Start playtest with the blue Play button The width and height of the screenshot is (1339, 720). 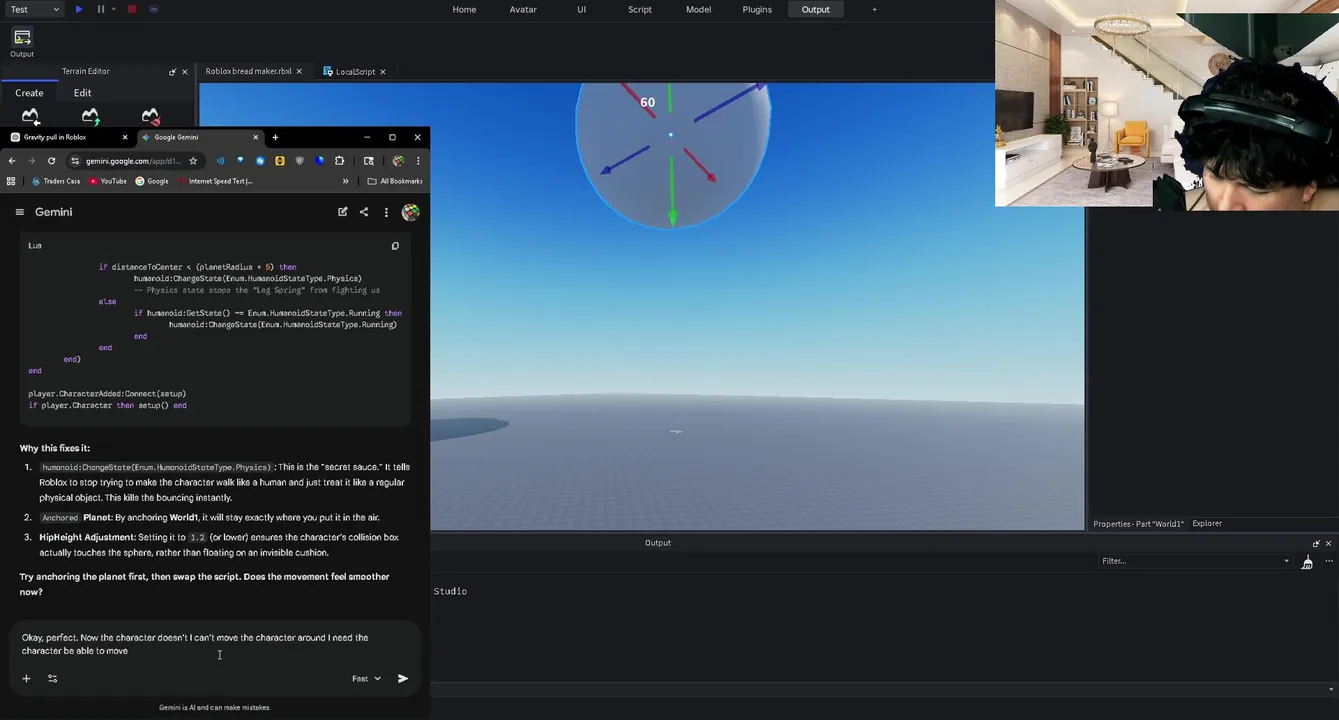(79, 9)
